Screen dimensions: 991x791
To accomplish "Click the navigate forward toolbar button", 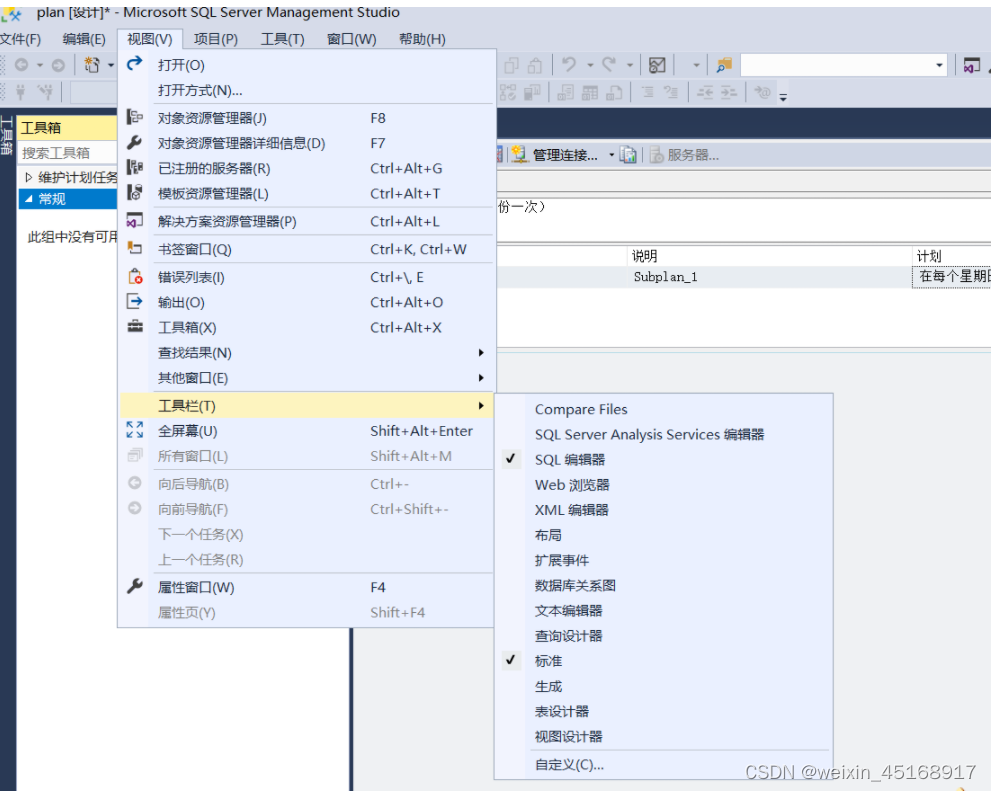I will [58, 65].
